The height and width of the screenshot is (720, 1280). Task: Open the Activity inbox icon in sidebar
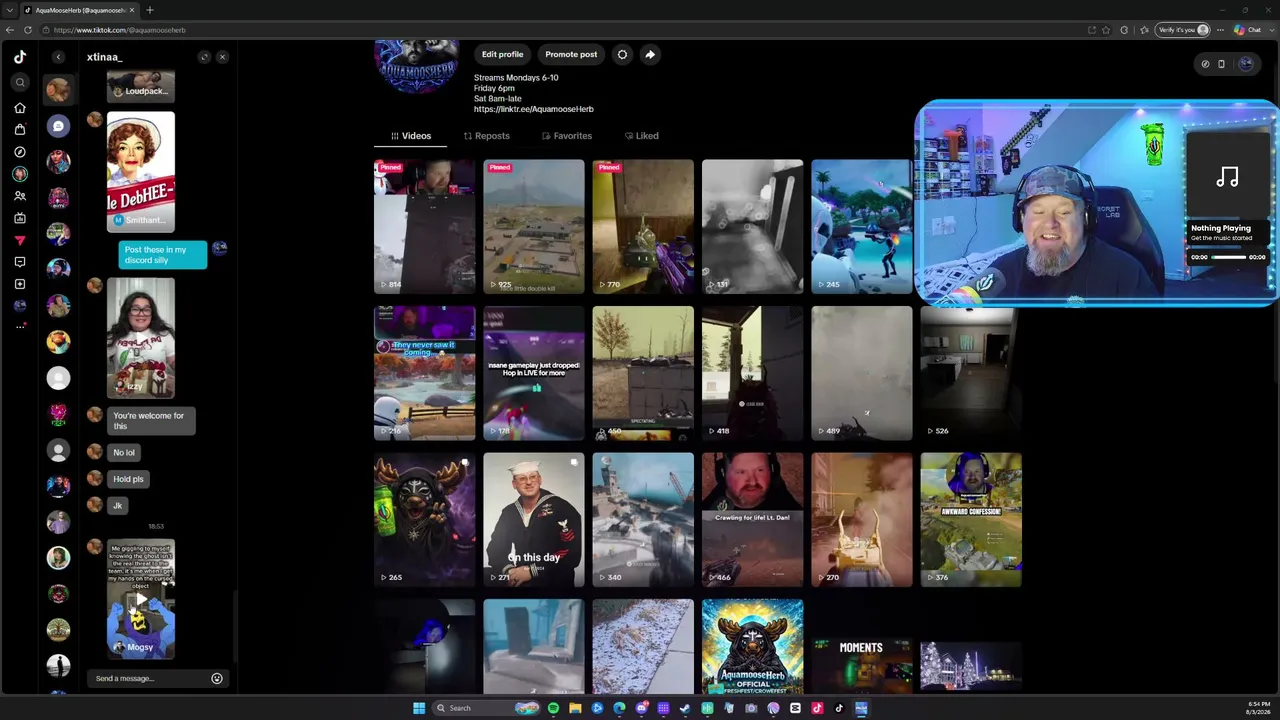20,262
